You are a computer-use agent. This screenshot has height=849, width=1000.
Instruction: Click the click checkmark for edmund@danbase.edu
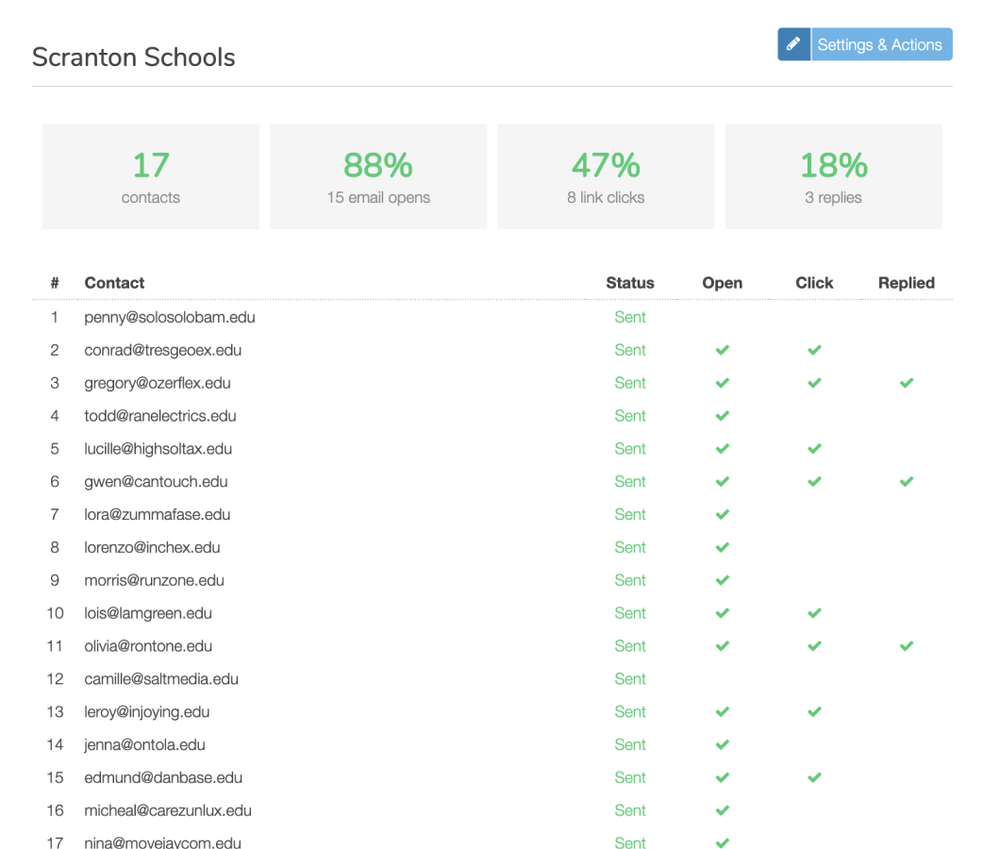point(814,778)
